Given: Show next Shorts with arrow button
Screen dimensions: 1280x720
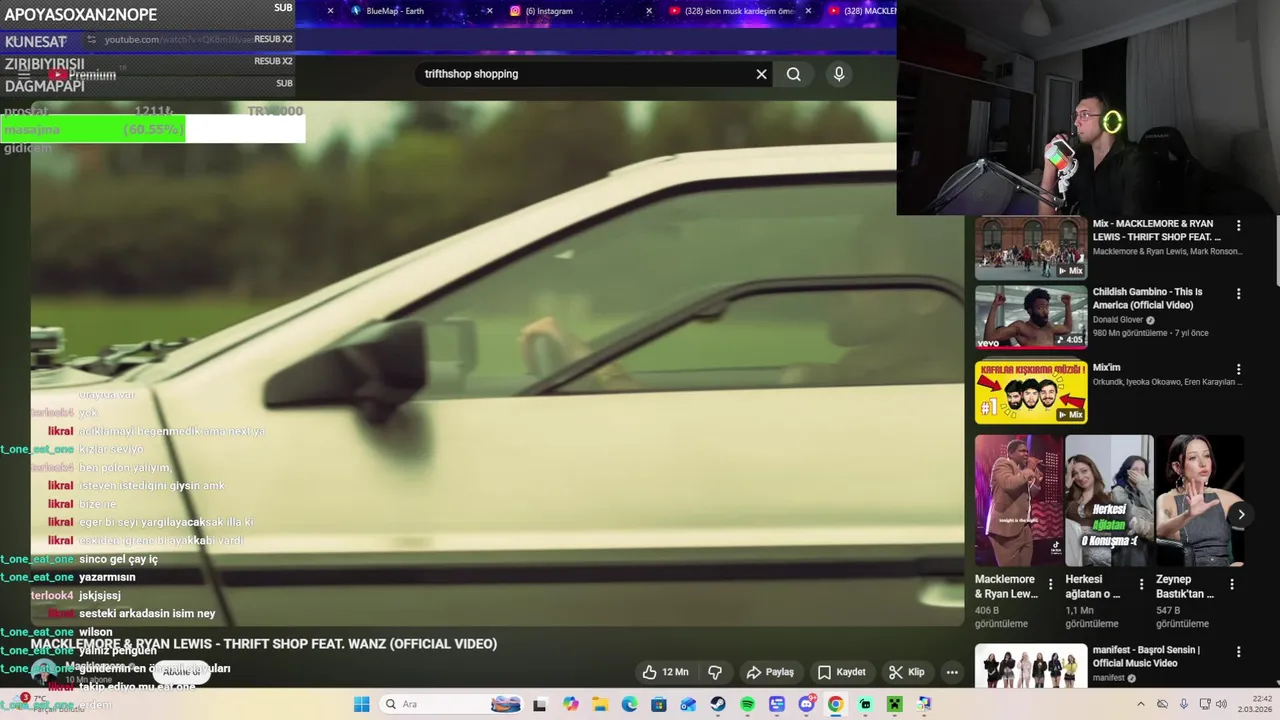Looking at the screenshot, I should tap(1241, 515).
